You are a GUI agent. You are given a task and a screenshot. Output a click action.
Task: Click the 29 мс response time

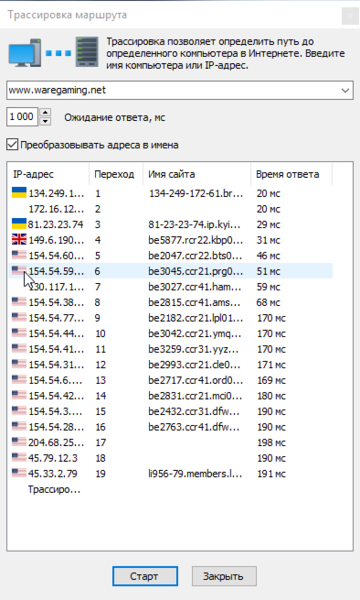pos(268,224)
